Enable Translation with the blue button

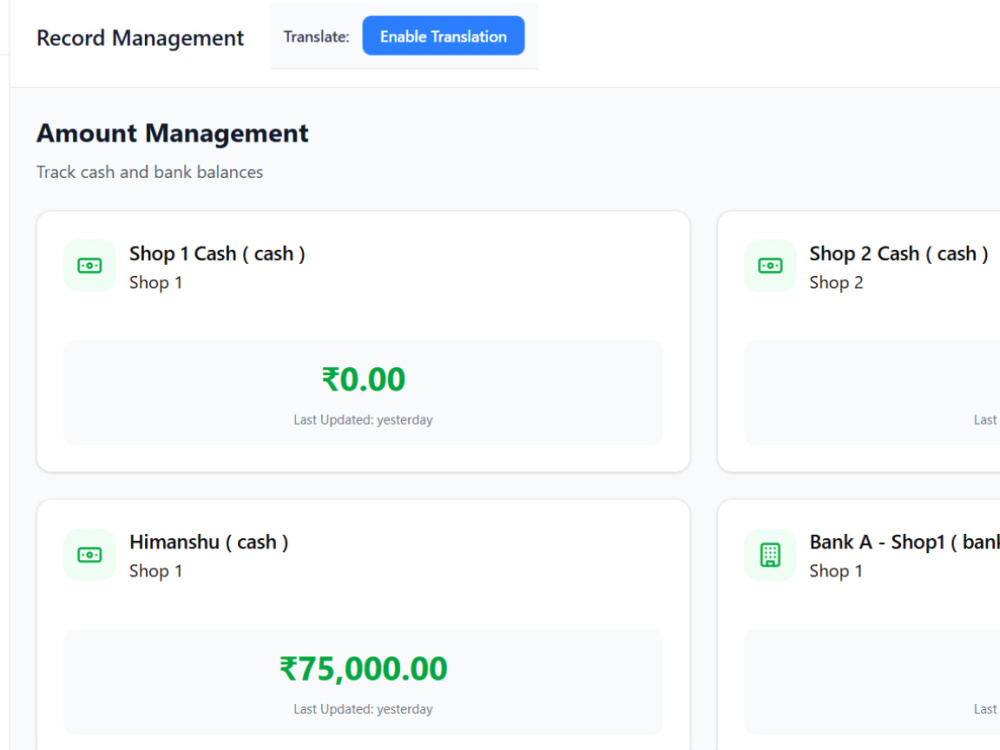(x=443, y=36)
